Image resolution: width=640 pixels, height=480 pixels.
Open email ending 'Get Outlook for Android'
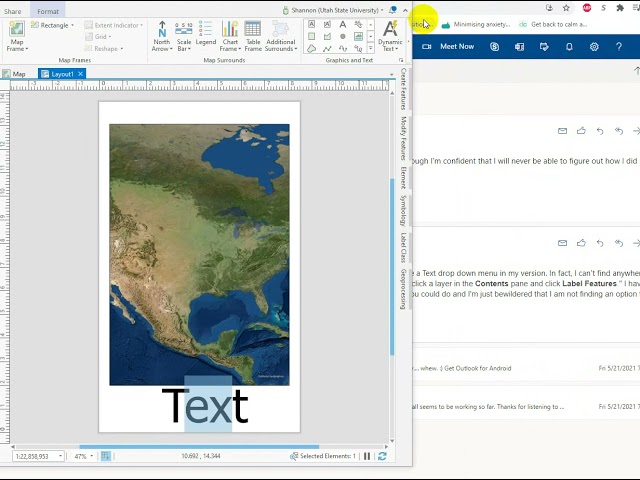click(x=526, y=368)
